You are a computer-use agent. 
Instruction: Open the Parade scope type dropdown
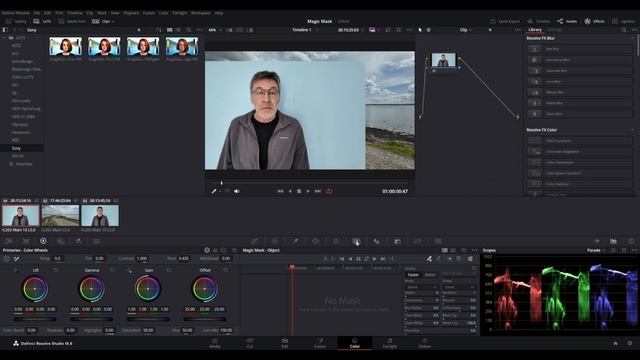point(596,250)
